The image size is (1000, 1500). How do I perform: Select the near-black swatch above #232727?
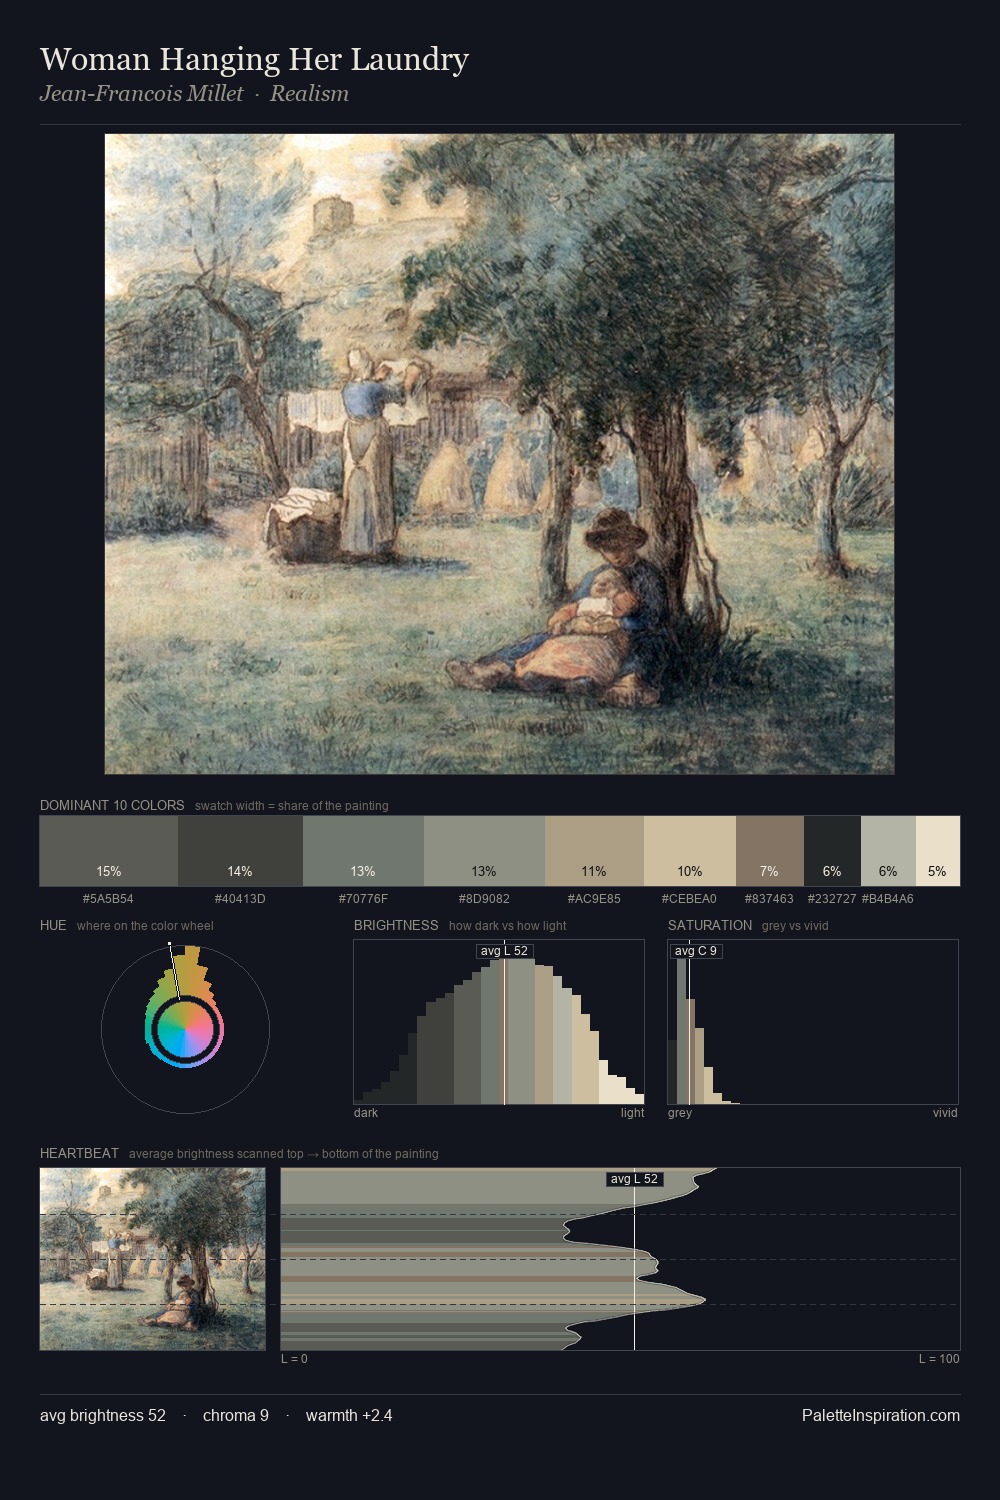[832, 851]
